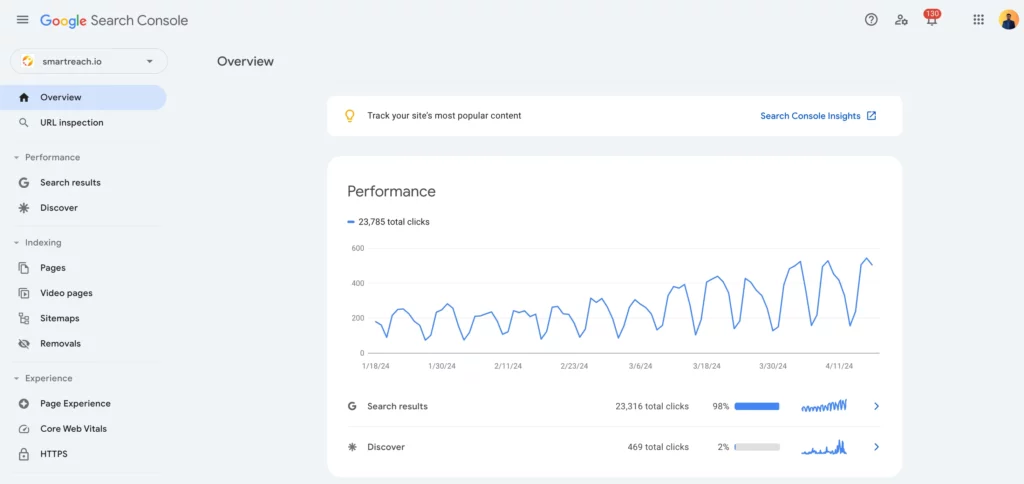Open the Google apps grid

click(978, 20)
